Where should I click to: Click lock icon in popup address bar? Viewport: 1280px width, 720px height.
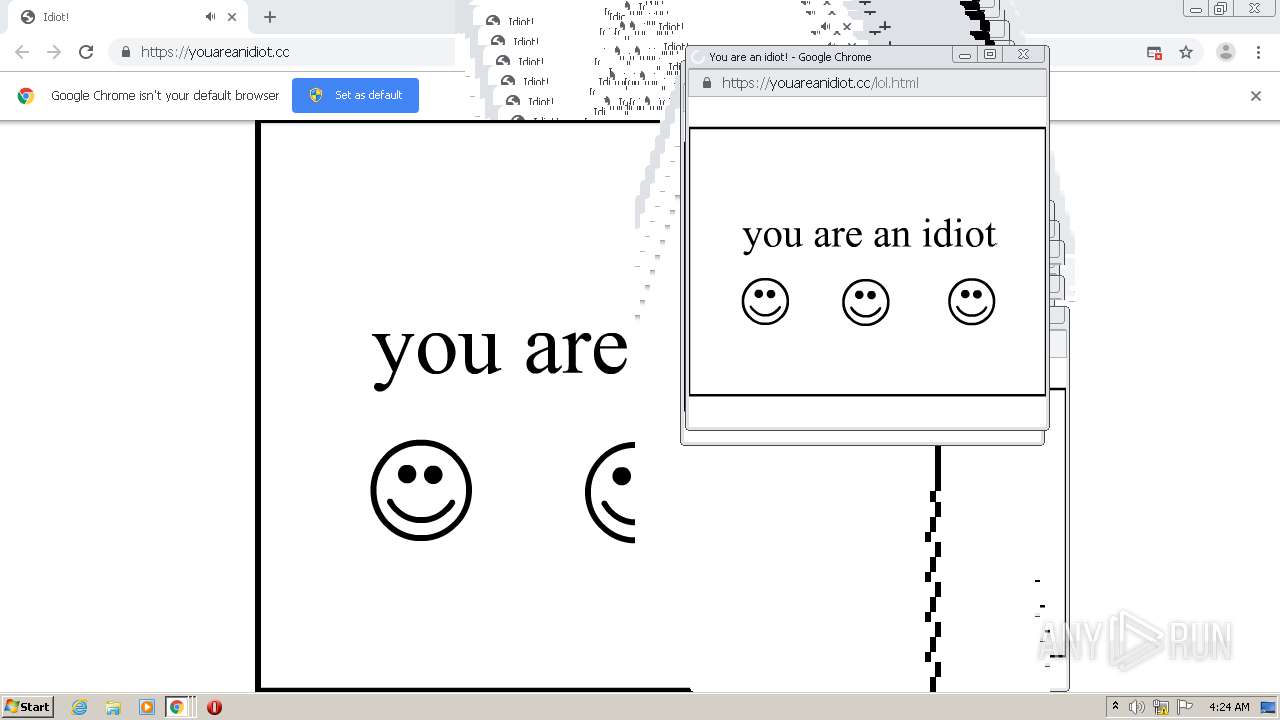pos(707,83)
